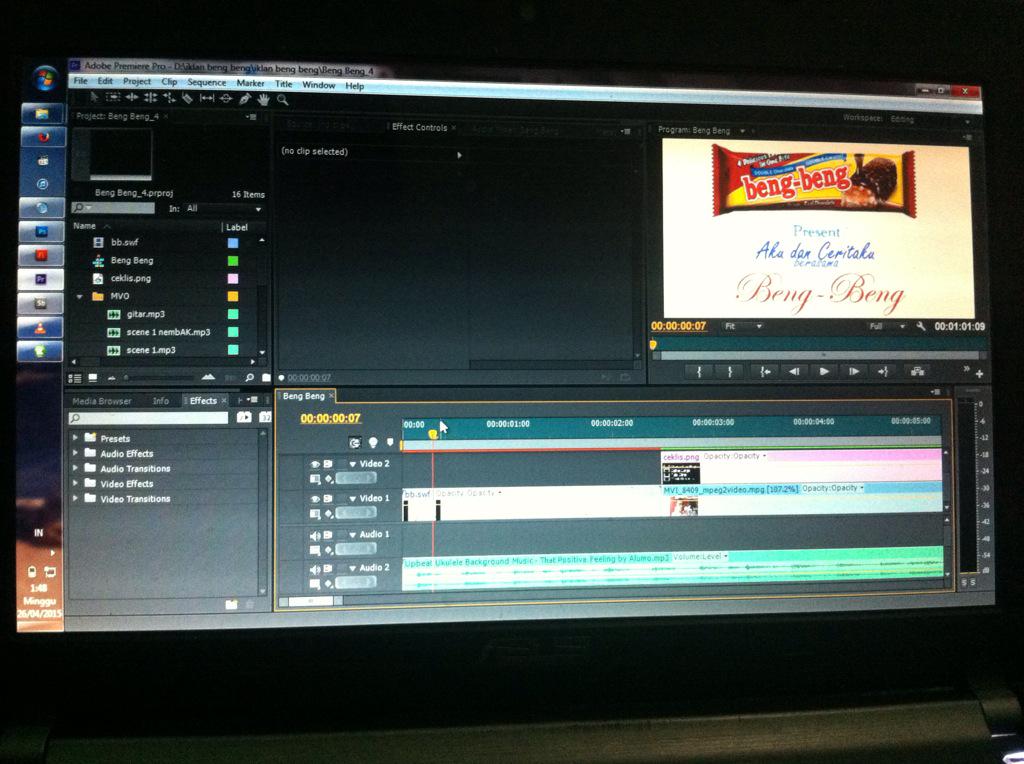Click the Effects panel search field
The width and height of the screenshot is (1024, 764).
click(149, 418)
